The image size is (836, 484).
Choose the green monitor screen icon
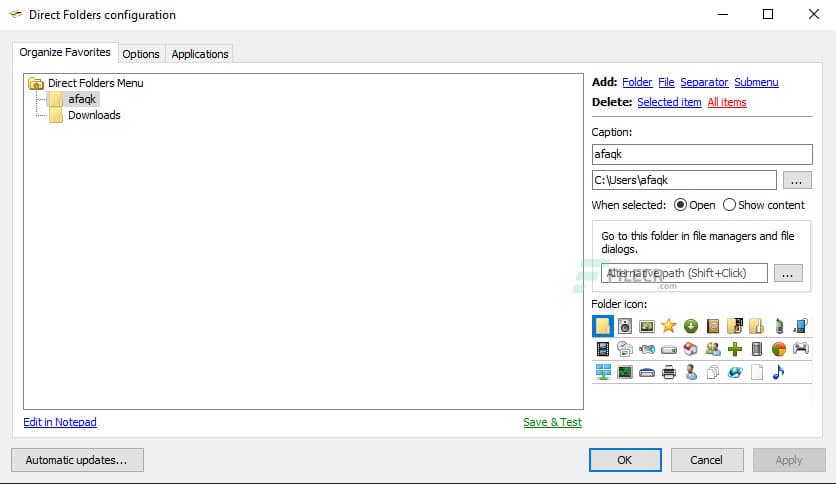[x=625, y=372]
